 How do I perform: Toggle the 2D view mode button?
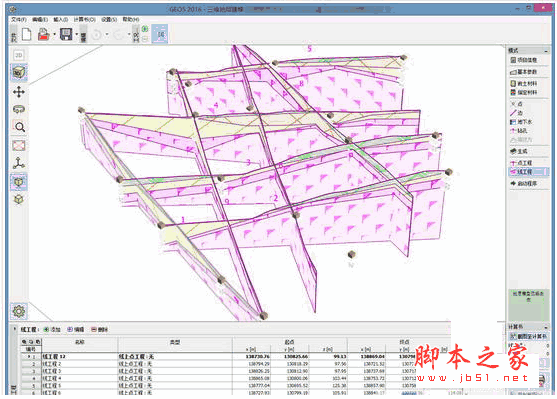[x=19, y=55]
